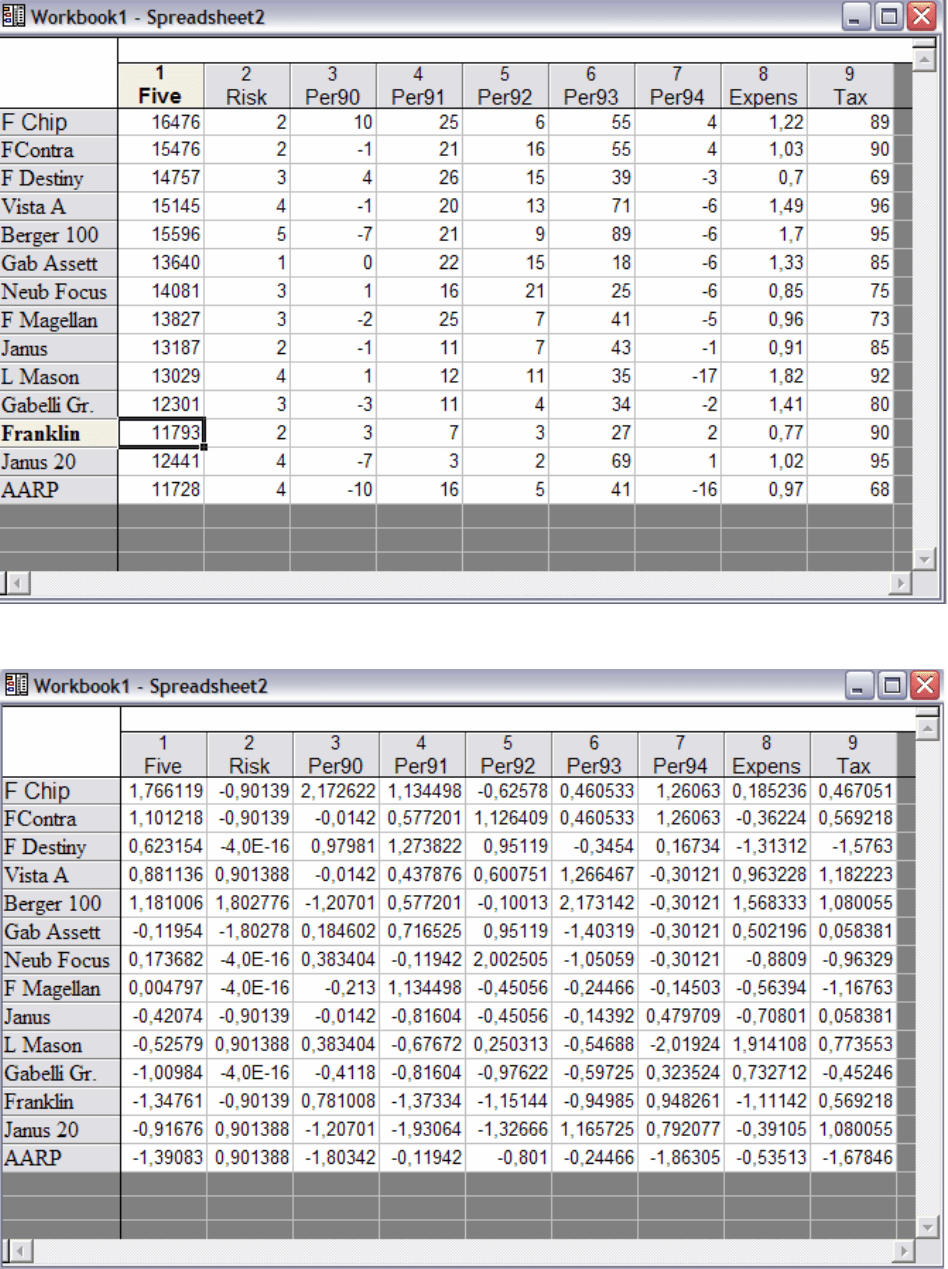Select the L Mason row header in the raw-data window

[x=59, y=377]
